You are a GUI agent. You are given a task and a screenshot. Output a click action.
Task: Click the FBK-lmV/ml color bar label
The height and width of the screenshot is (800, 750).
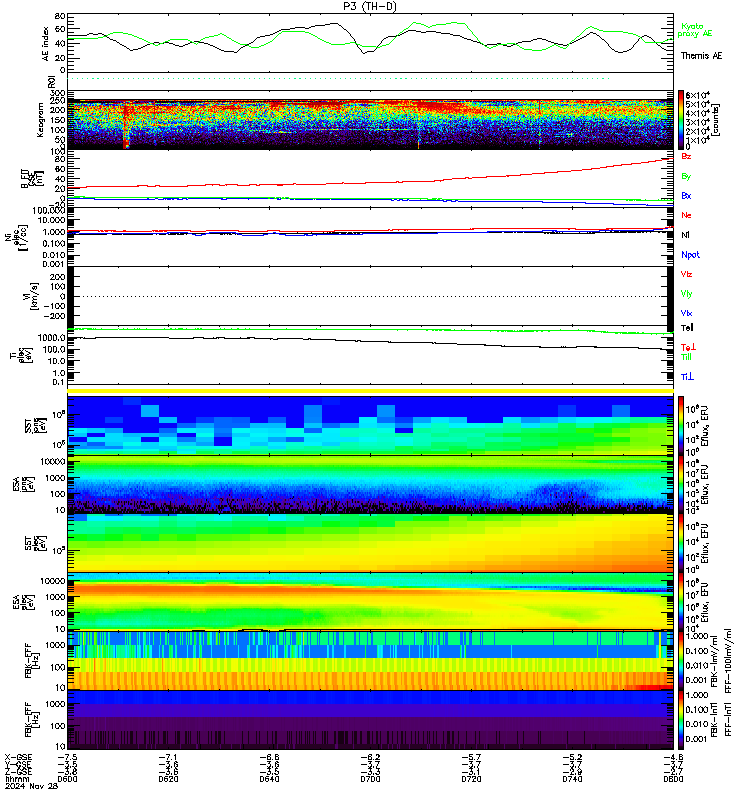[x=714, y=662]
